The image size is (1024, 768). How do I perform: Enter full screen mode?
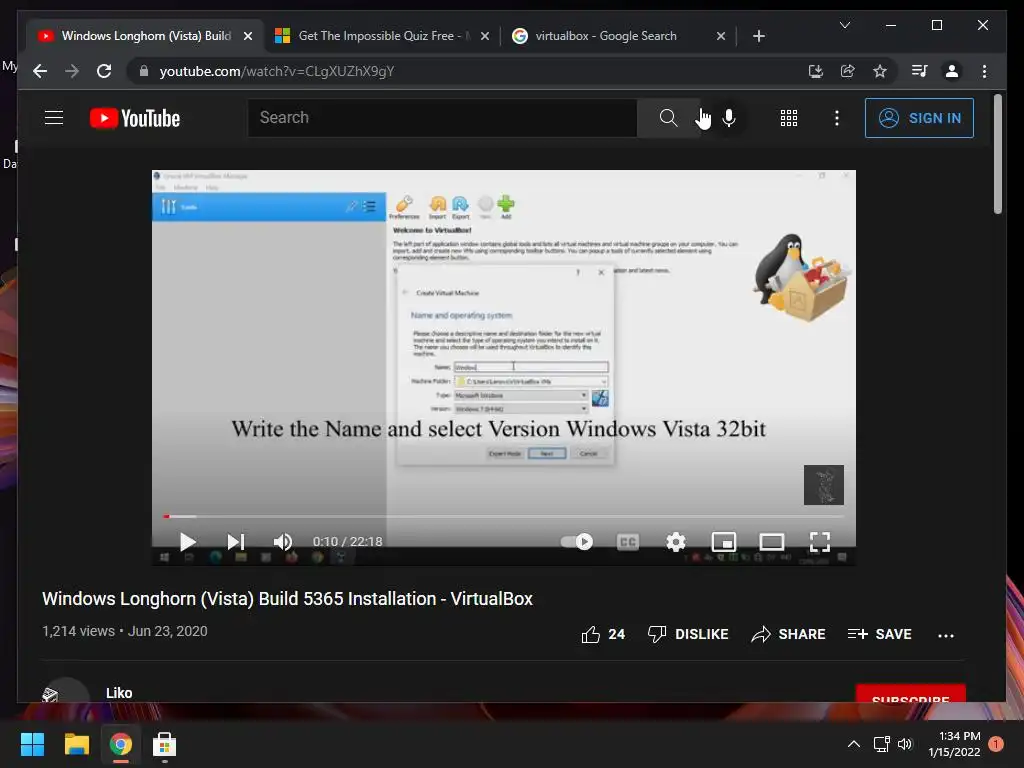click(820, 541)
